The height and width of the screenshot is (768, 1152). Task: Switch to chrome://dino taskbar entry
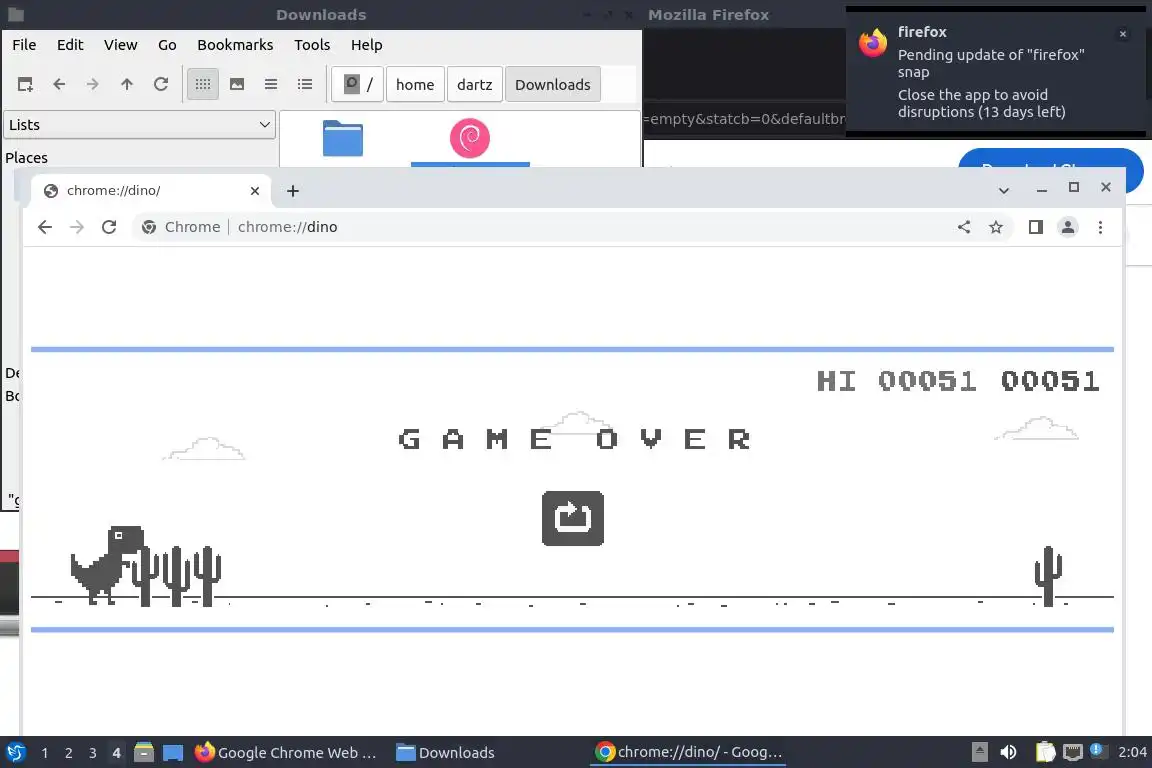tap(688, 752)
